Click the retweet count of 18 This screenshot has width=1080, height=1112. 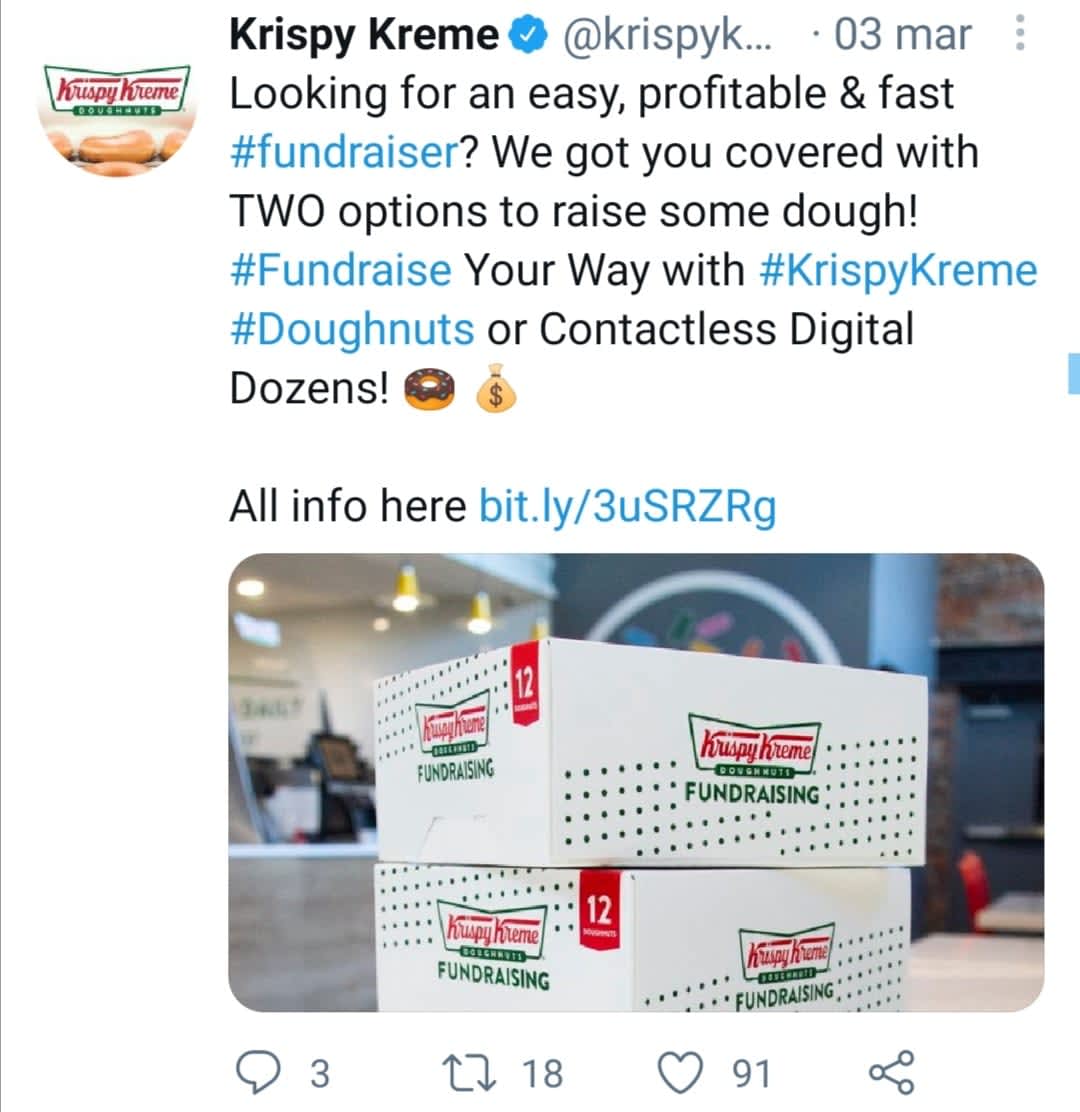coord(543,1074)
